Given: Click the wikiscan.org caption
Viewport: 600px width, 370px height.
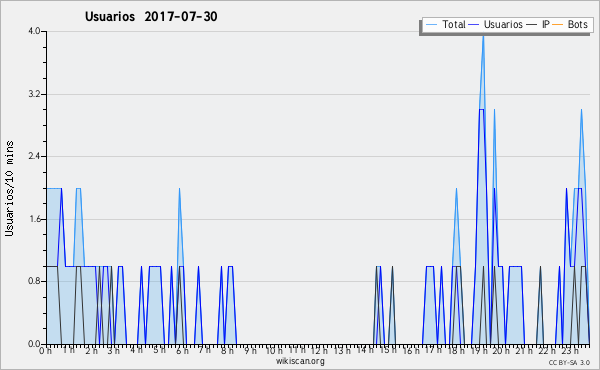Looking at the screenshot, I should tap(300, 361).
